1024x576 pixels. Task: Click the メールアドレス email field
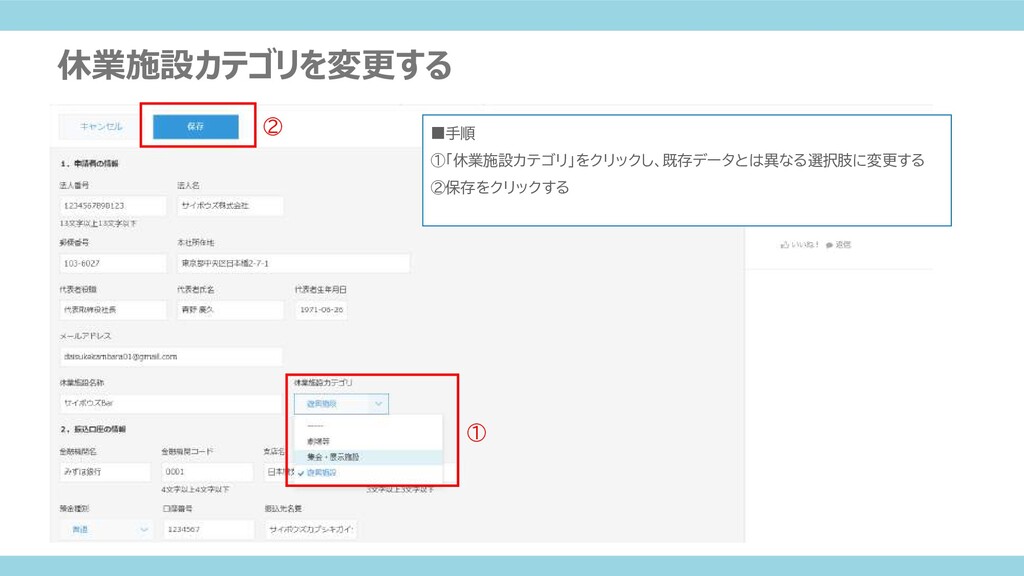coord(170,357)
